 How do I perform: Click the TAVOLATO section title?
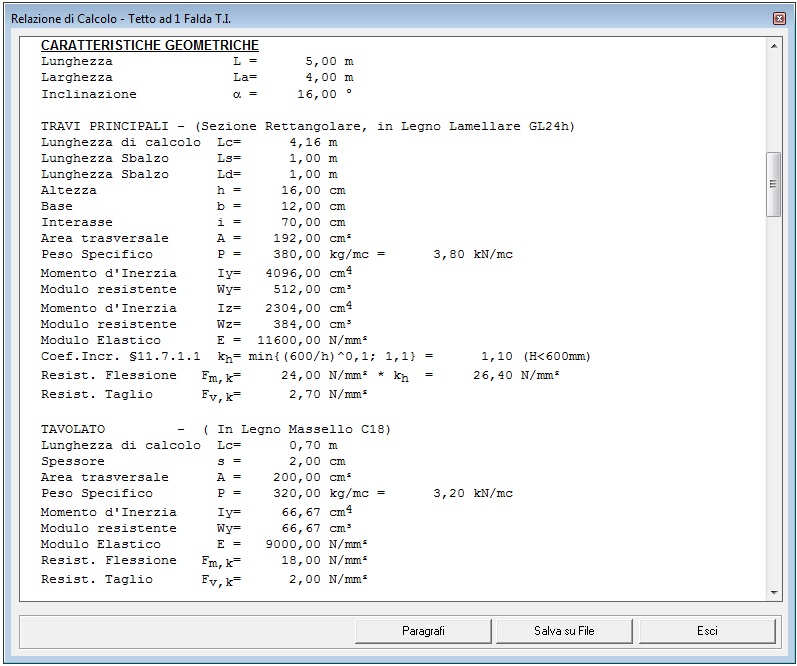coord(216,430)
